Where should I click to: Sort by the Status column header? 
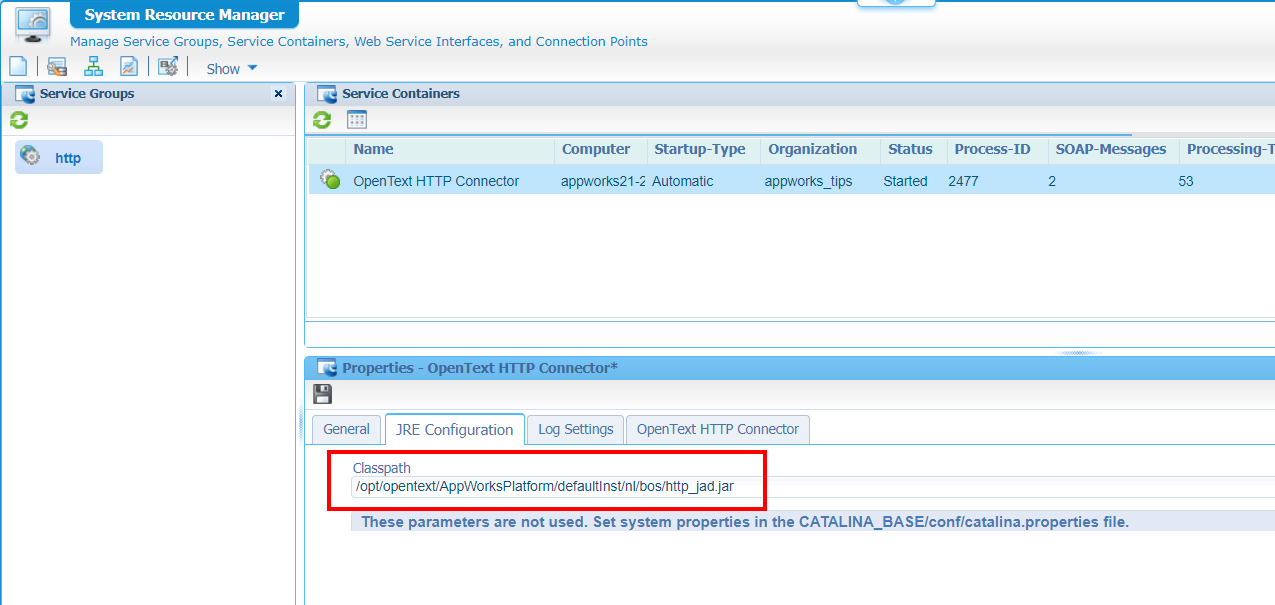(x=909, y=149)
